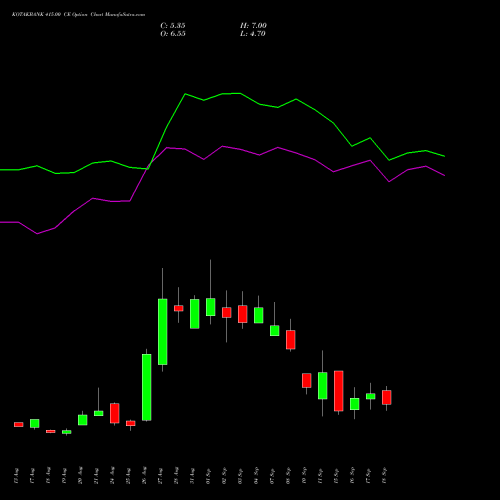Click the 18 Sep date label
Viewport: 500px width, 500px height.
pos(384,475)
